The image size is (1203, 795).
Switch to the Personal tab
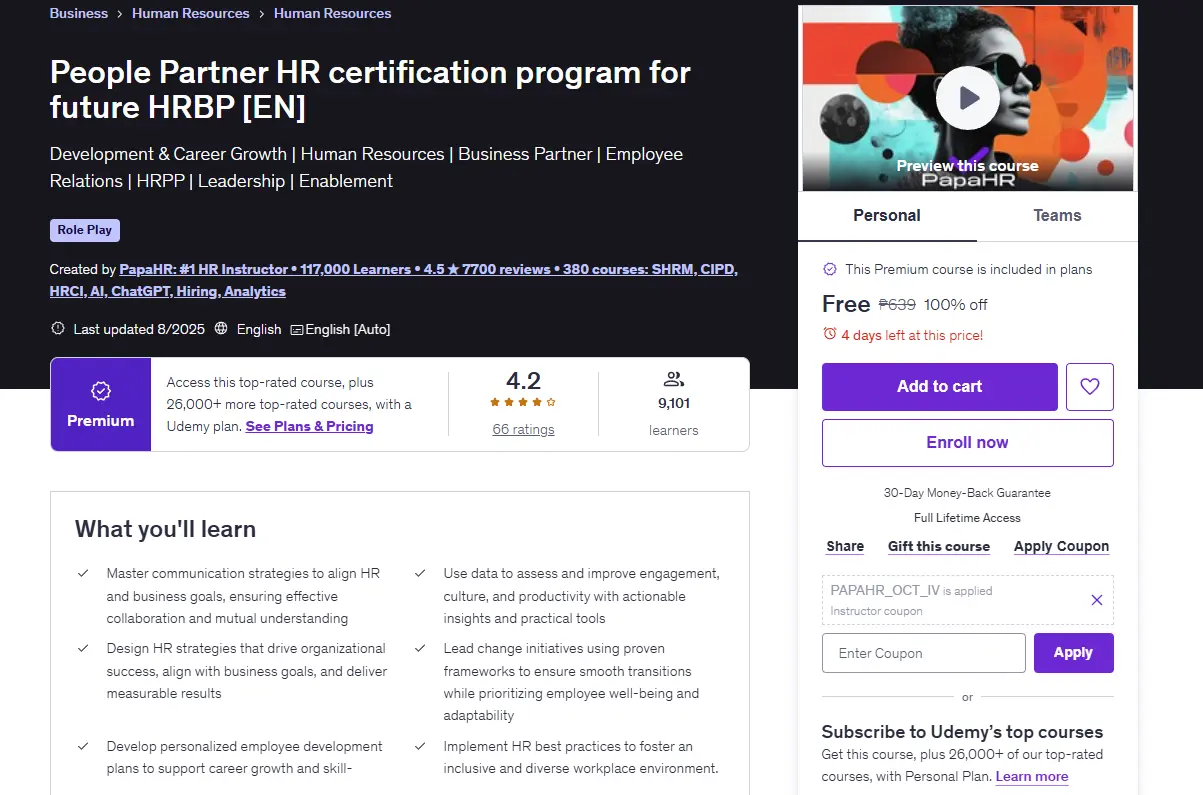(x=887, y=215)
